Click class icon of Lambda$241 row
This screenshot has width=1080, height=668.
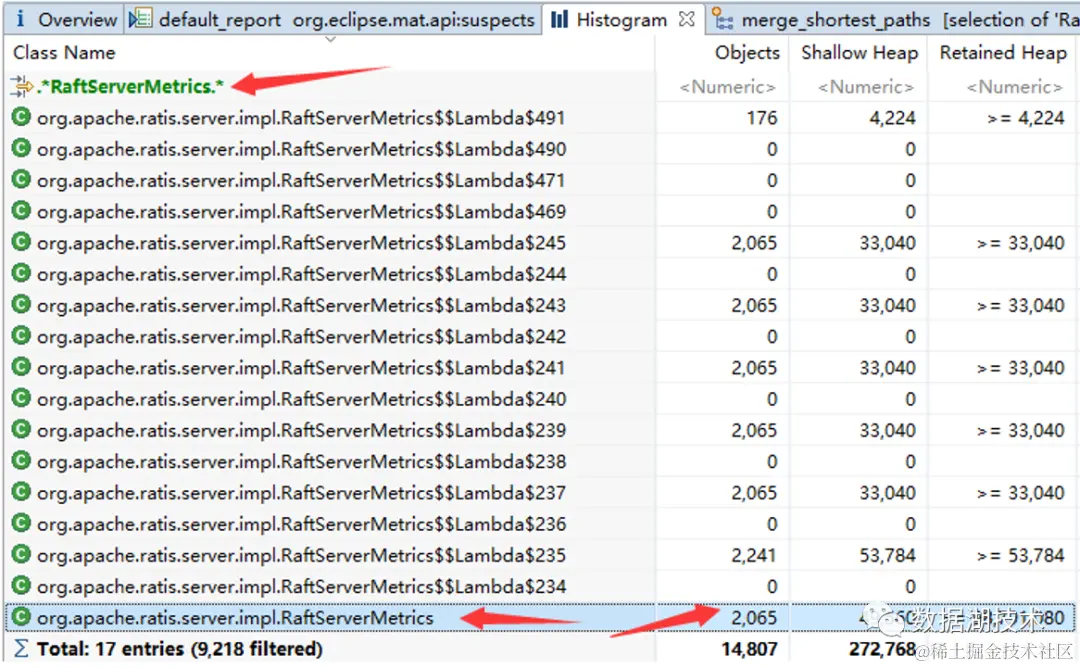[x=21, y=367]
